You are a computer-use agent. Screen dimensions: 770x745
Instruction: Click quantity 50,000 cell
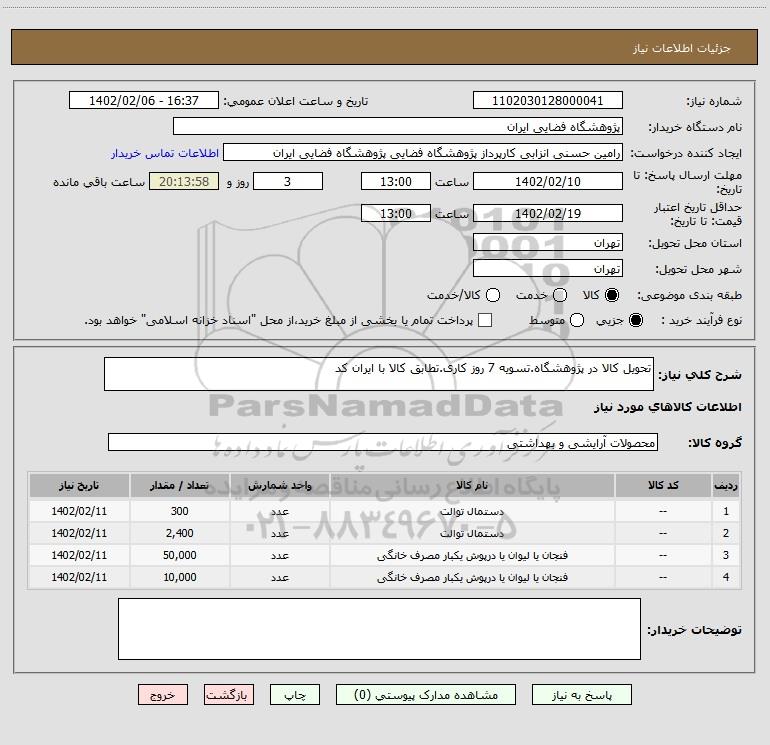pos(179,555)
